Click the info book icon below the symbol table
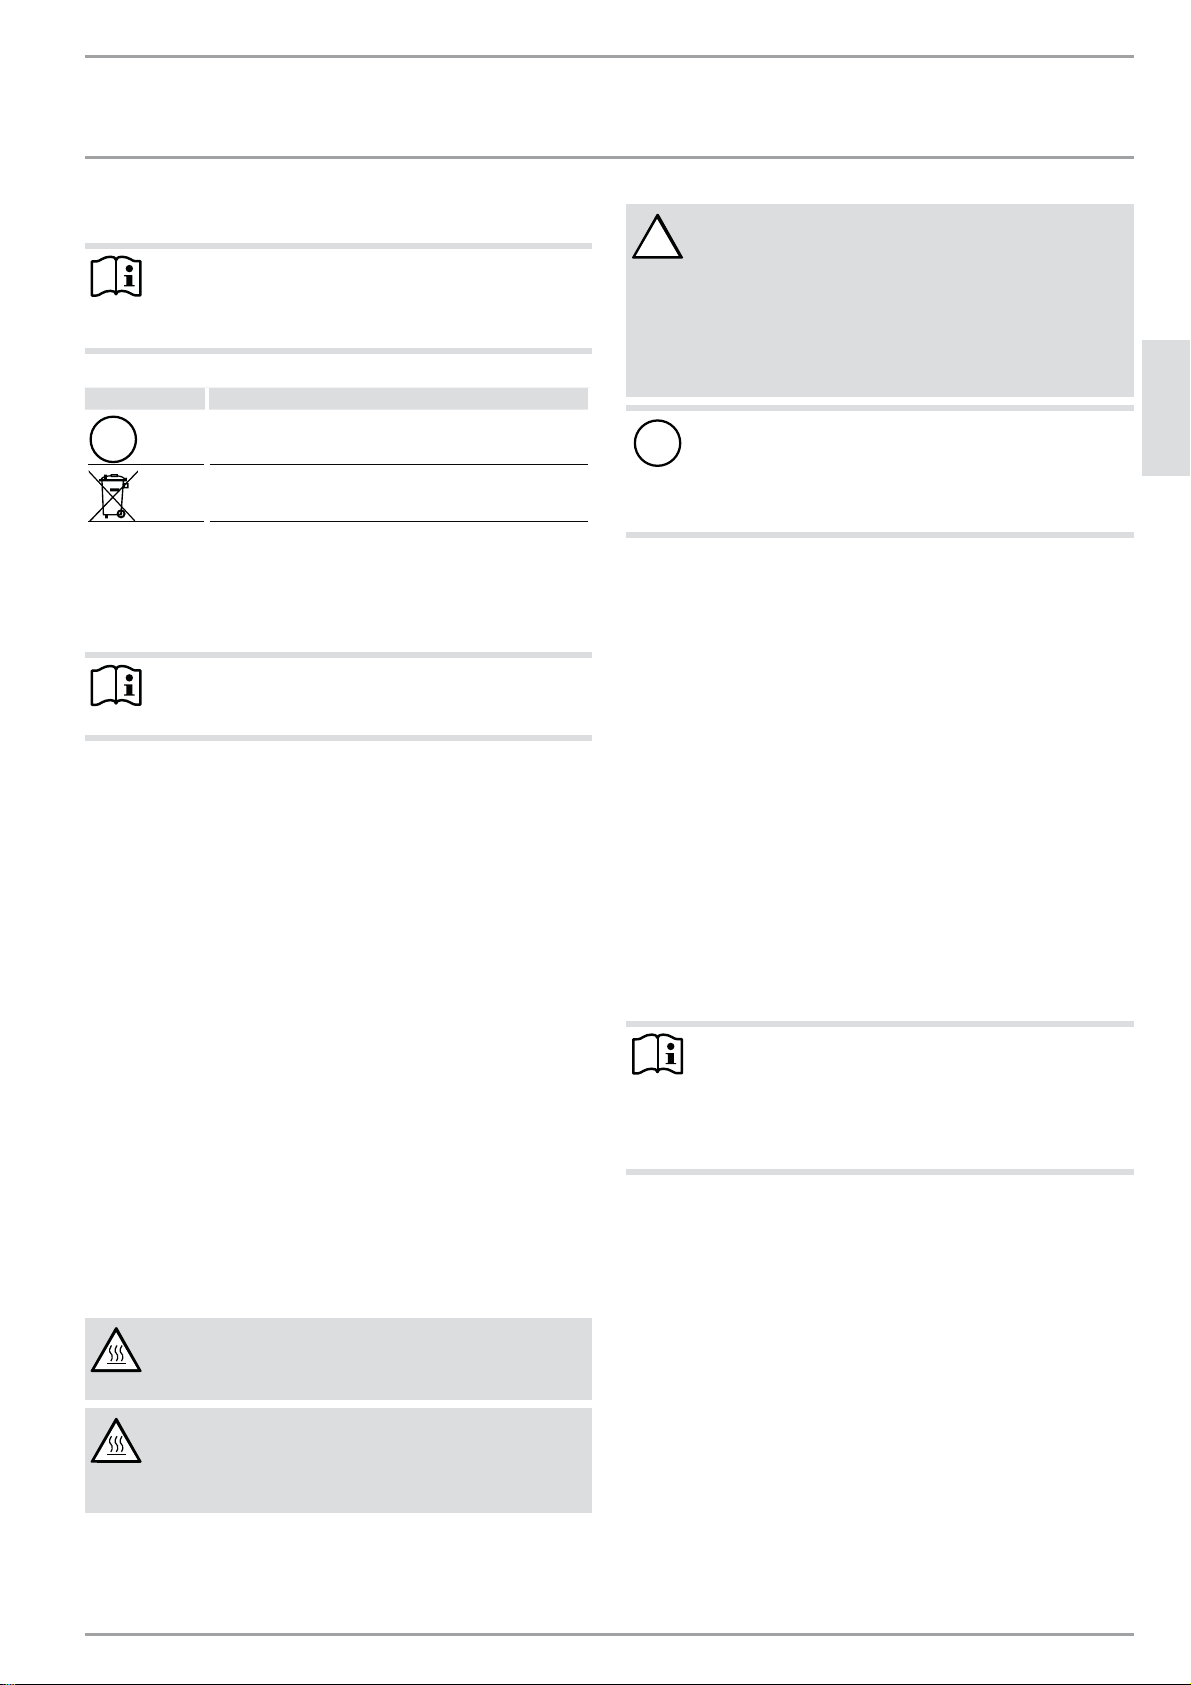The image size is (1191, 1685). pos(116,688)
